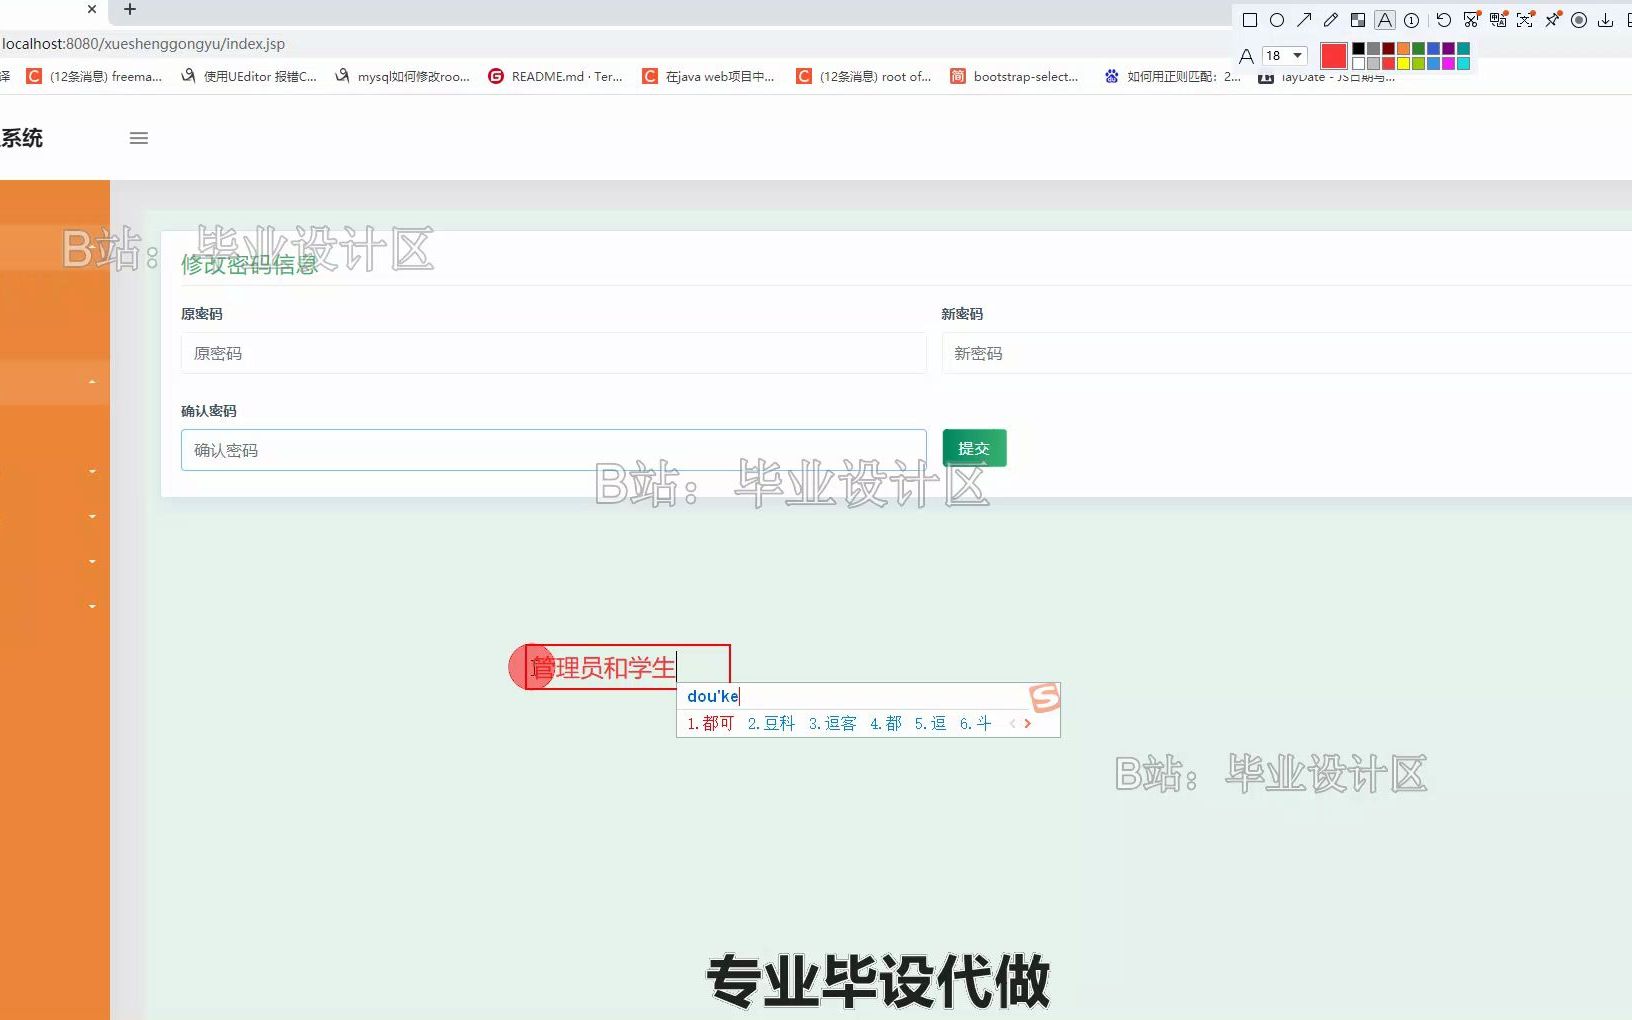Go to next IME candidate page
This screenshot has width=1632, height=1020.
[x=1027, y=723]
